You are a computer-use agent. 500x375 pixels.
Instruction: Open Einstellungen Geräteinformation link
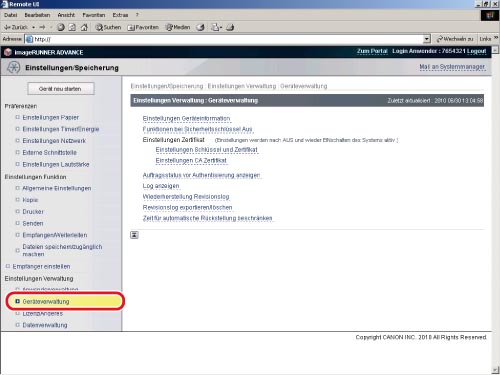(x=186, y=118)
